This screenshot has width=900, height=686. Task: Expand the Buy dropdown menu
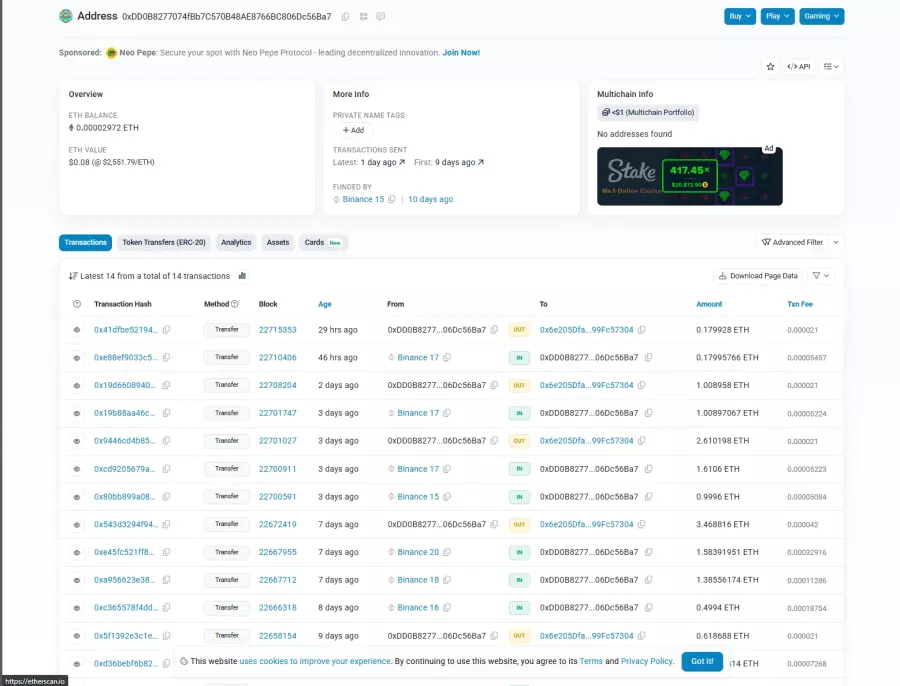(738, 16)
